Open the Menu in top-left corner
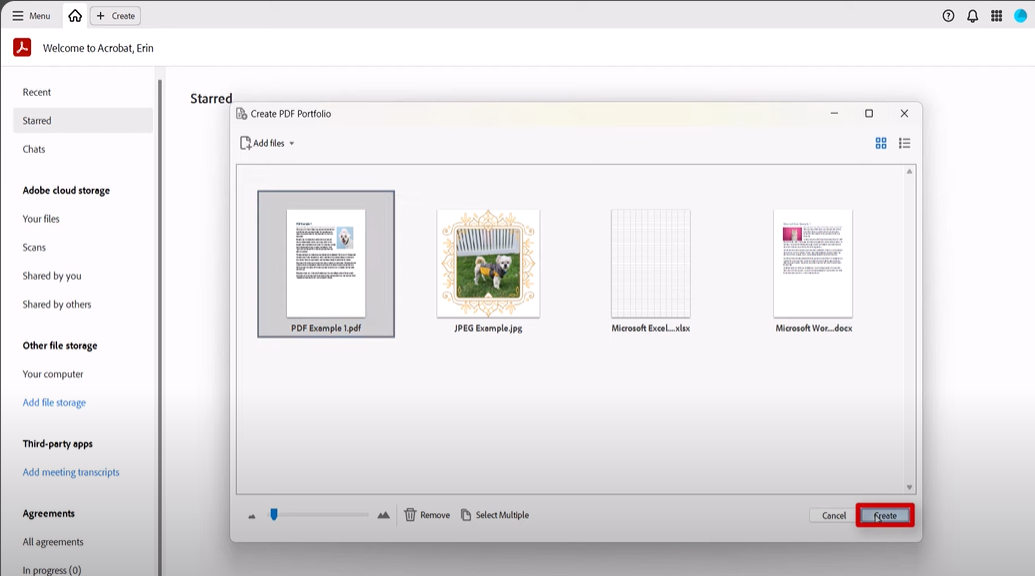 point(30,15)
